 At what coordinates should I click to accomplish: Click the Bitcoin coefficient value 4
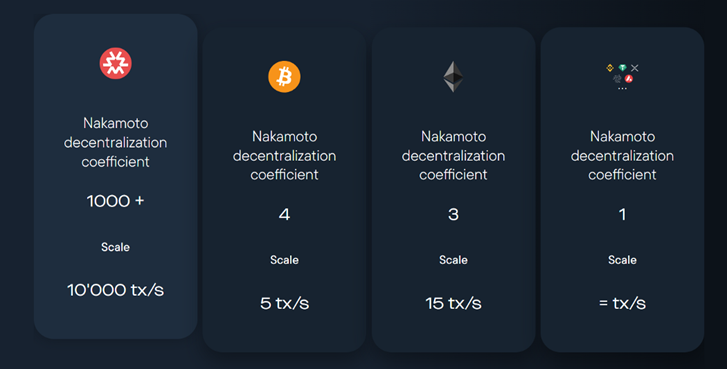pos(284,214)
